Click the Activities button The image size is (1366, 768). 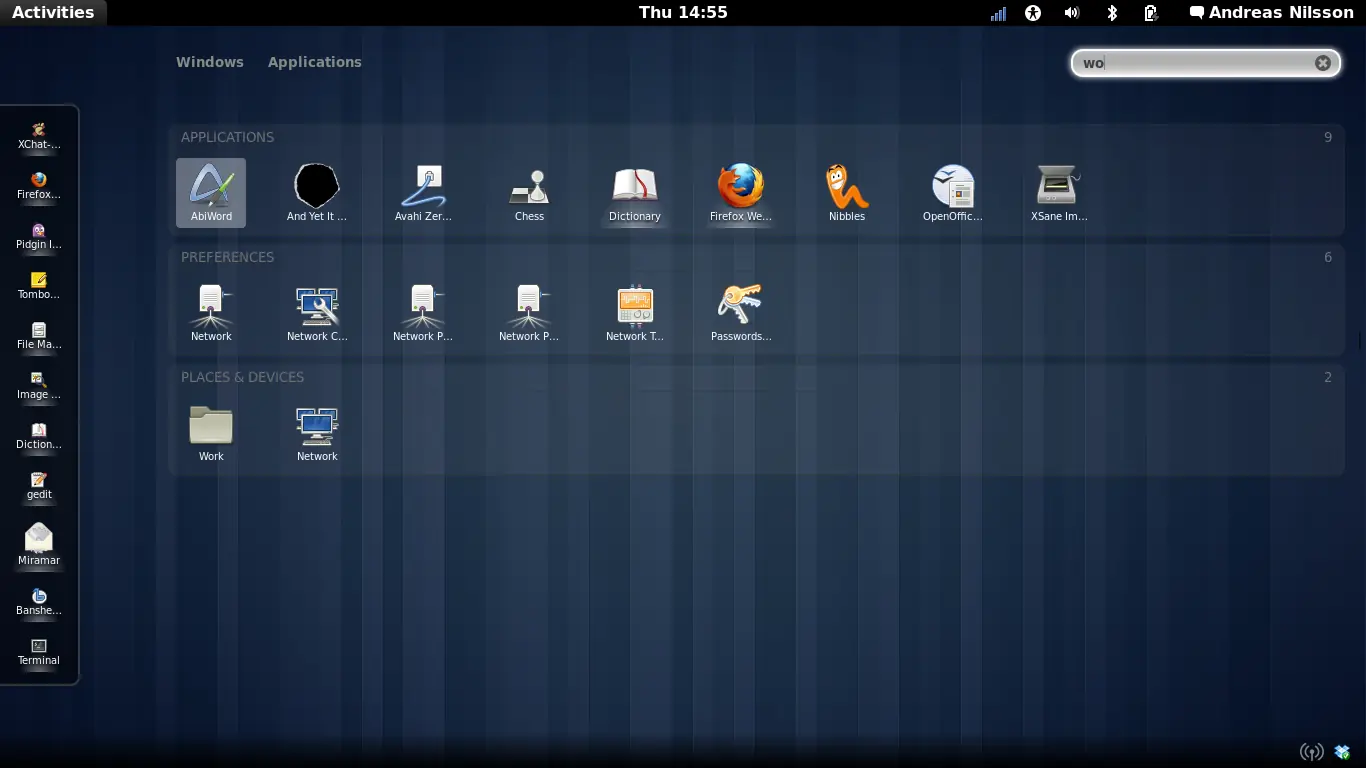pyautogui.click(x=55, y=13)
